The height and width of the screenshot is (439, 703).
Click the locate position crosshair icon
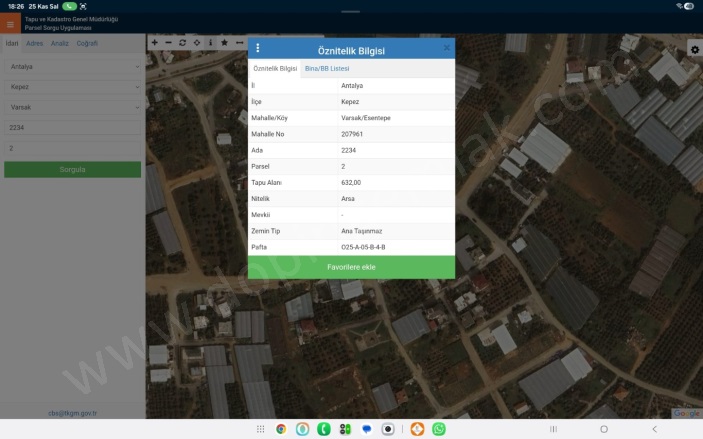(x=196, y=43)
